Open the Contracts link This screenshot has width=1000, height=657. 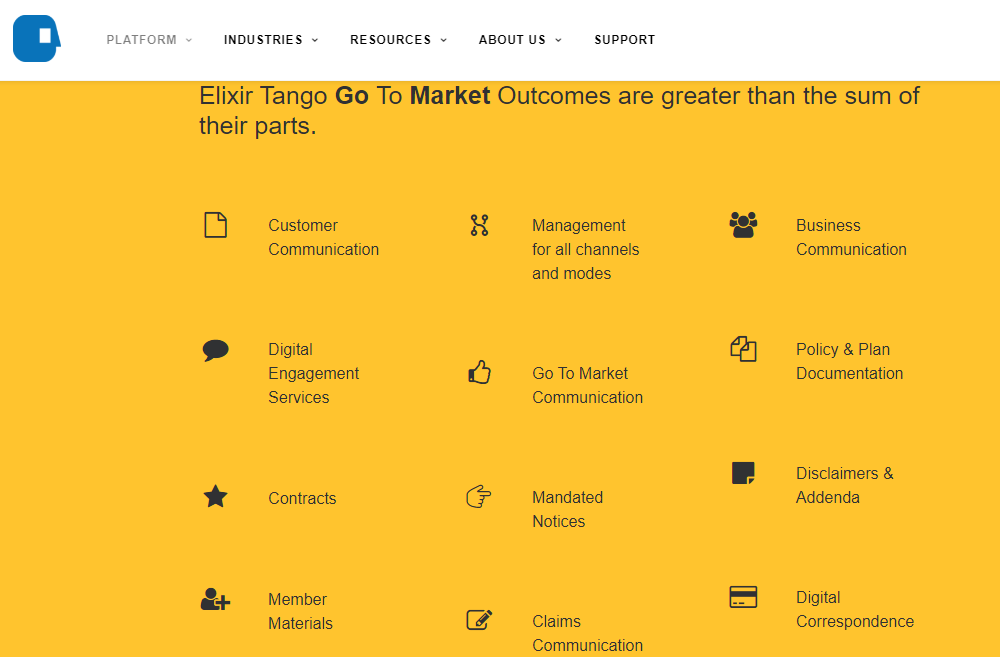click(x=302, y=498)
